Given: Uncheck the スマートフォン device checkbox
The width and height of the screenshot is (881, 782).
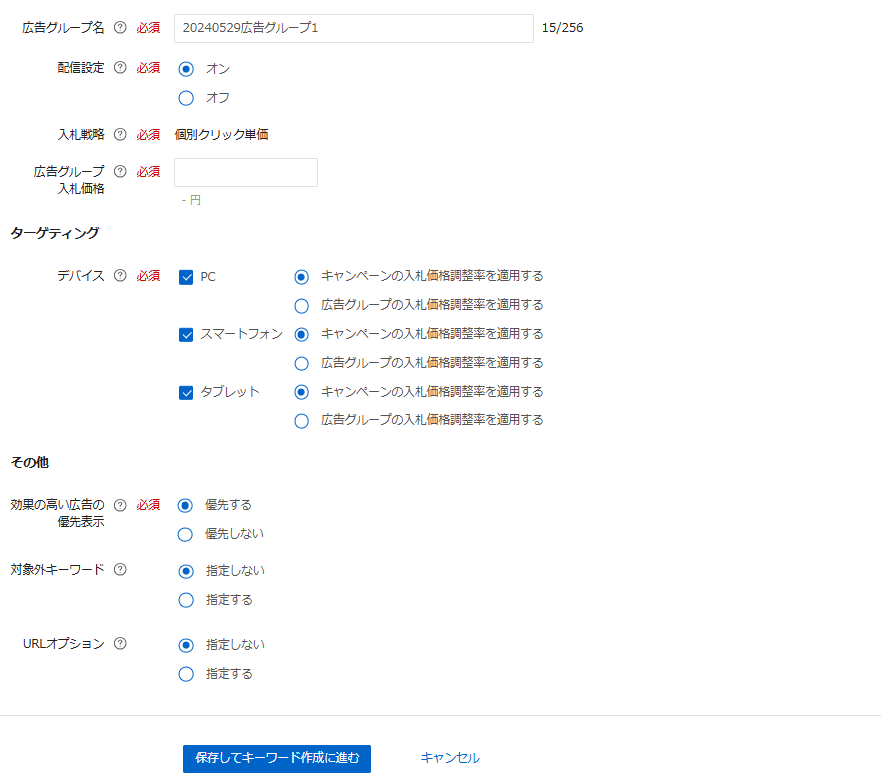Looking at the screenshot, I should pos(186,335).
